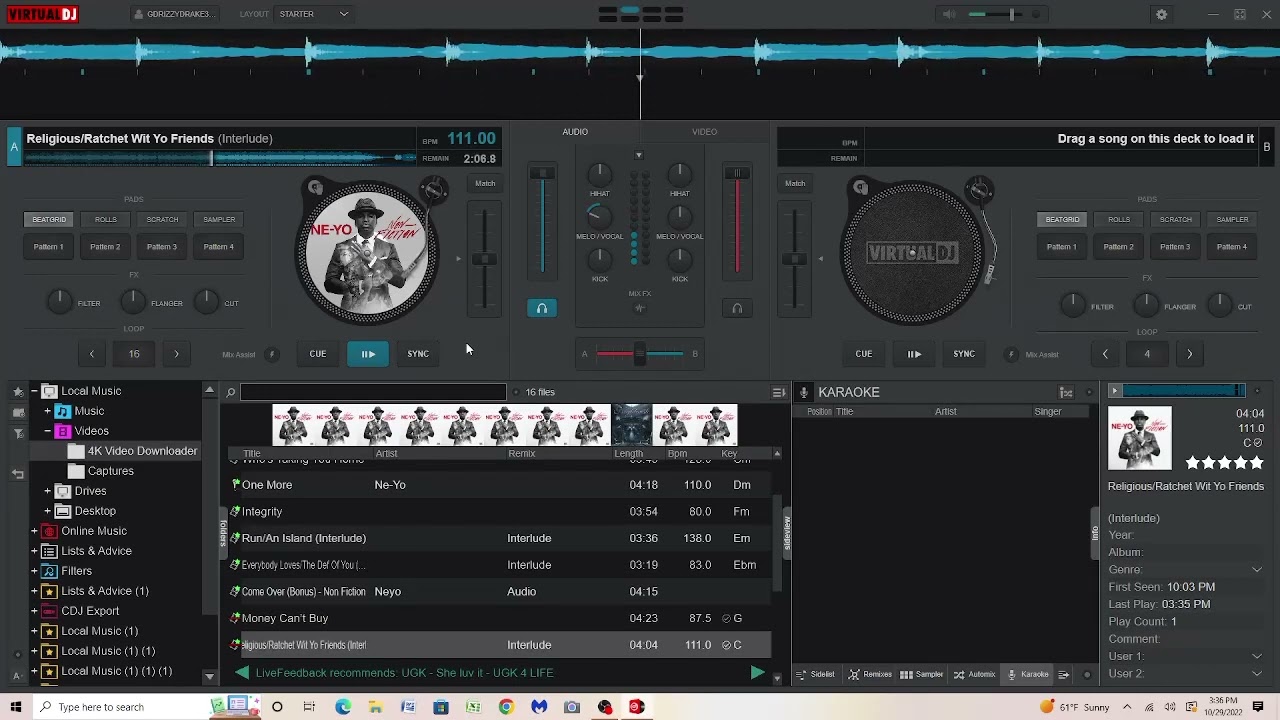Viewport: 1280px width, 720px height.
Task: Increase right deck loop size arrow
Action: click(x=1190, y=354)
